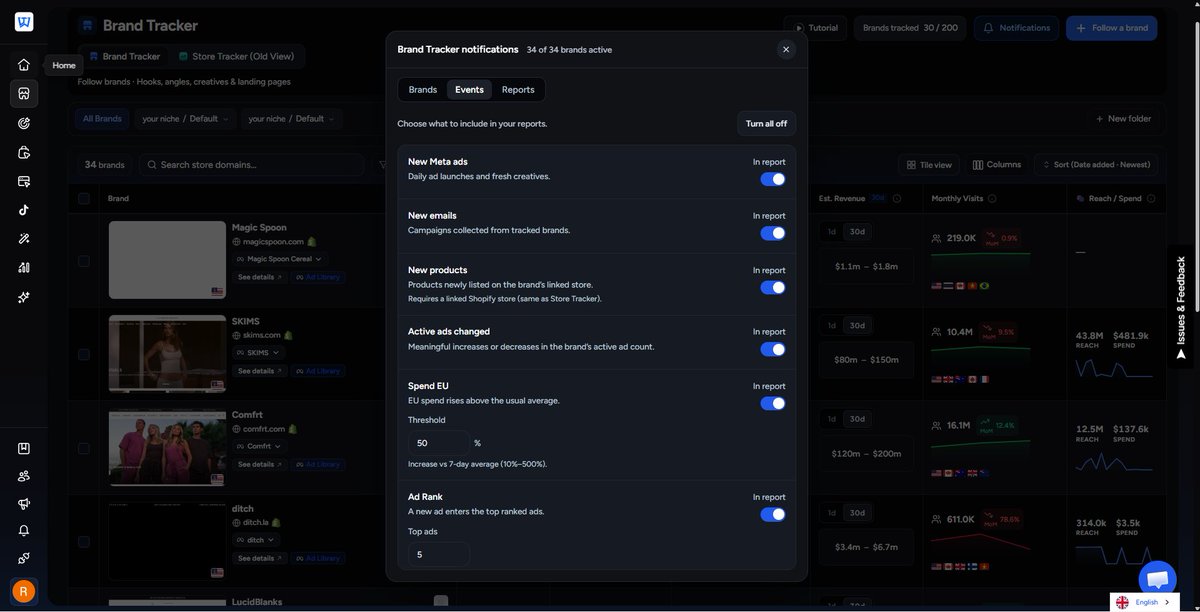Viewport: 1200px width, 612px height.
Task: Open the Notifications button in header
Action: point(1017,28)
